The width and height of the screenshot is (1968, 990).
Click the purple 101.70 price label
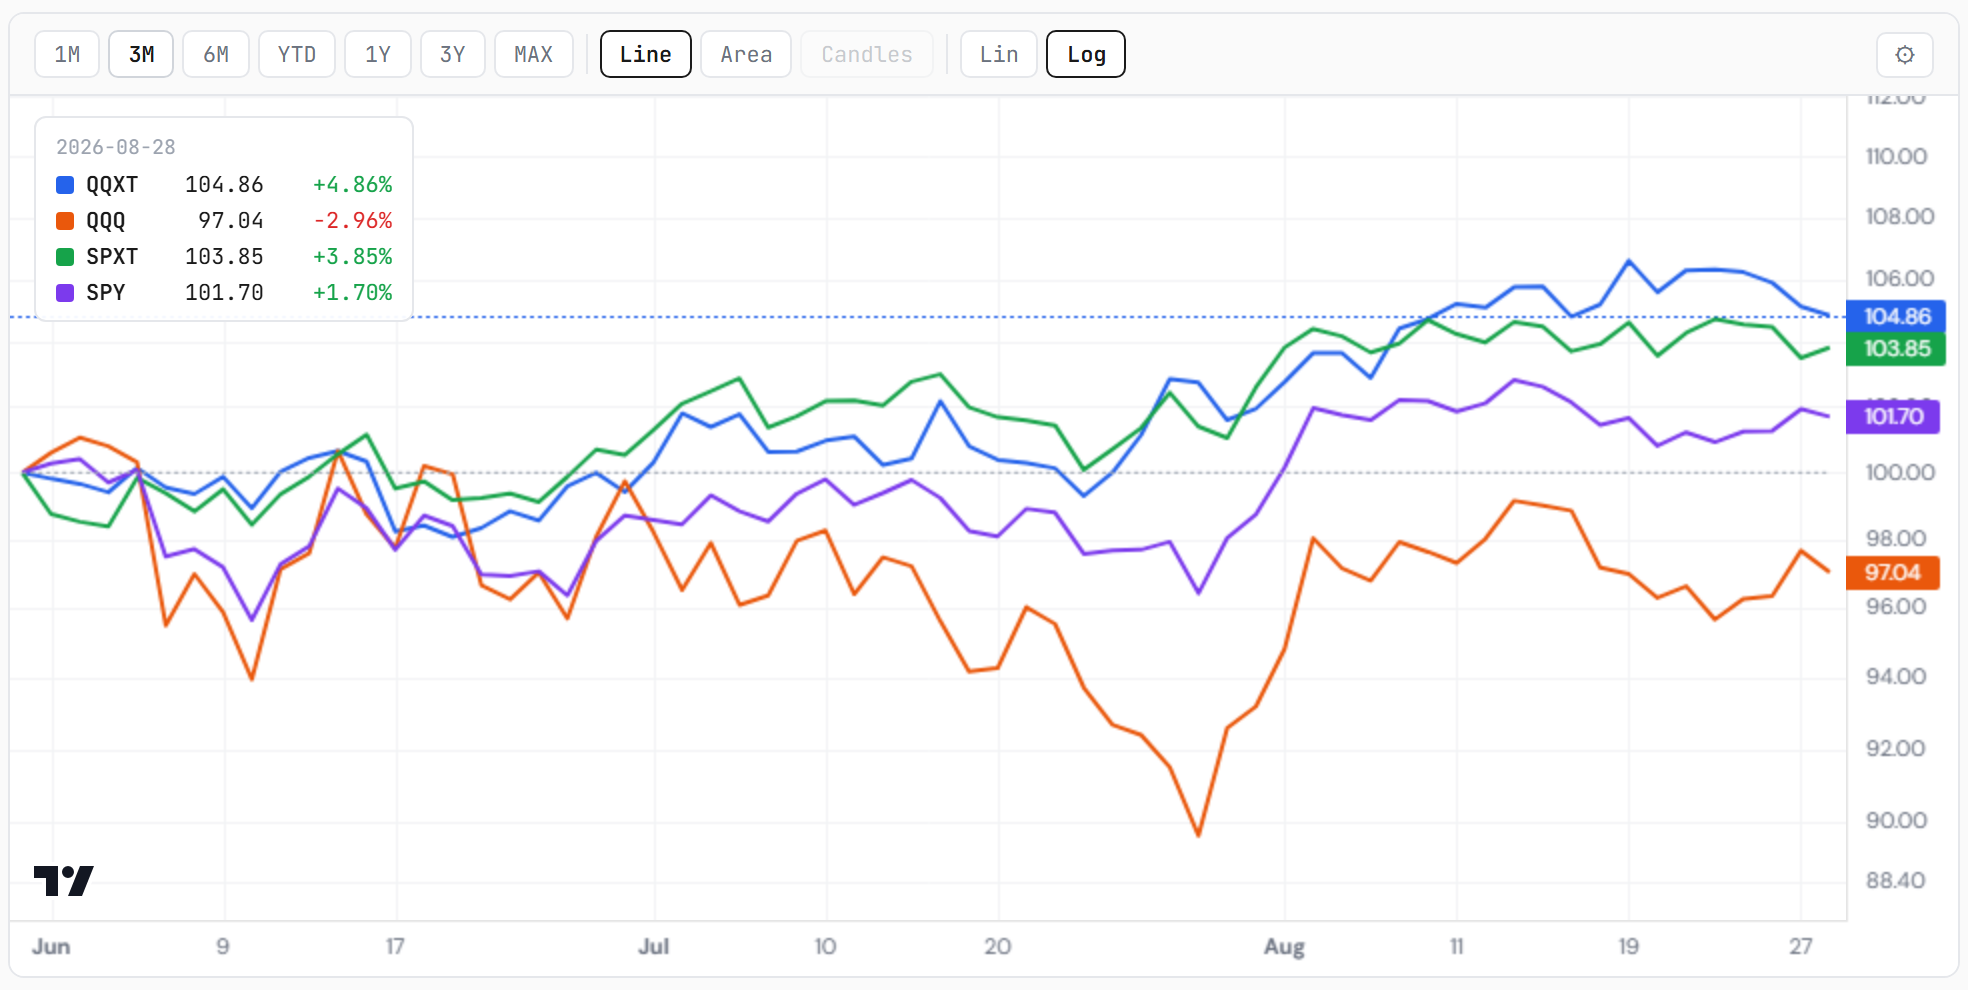tap(1893, 417)
